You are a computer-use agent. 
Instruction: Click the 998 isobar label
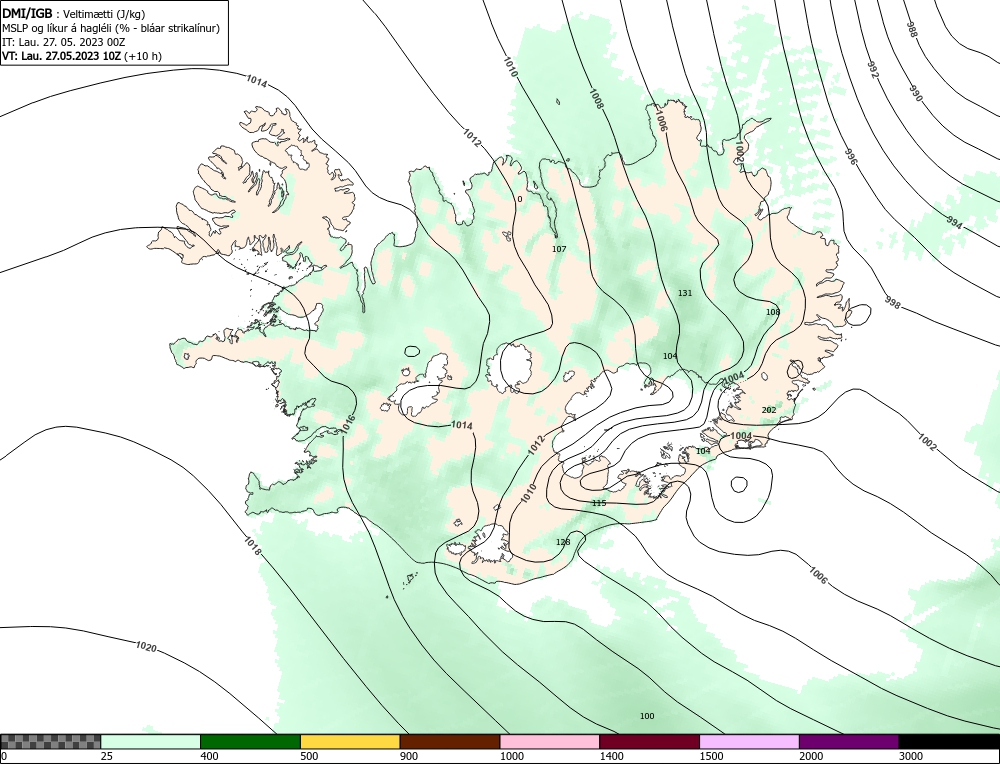(893, 304)
